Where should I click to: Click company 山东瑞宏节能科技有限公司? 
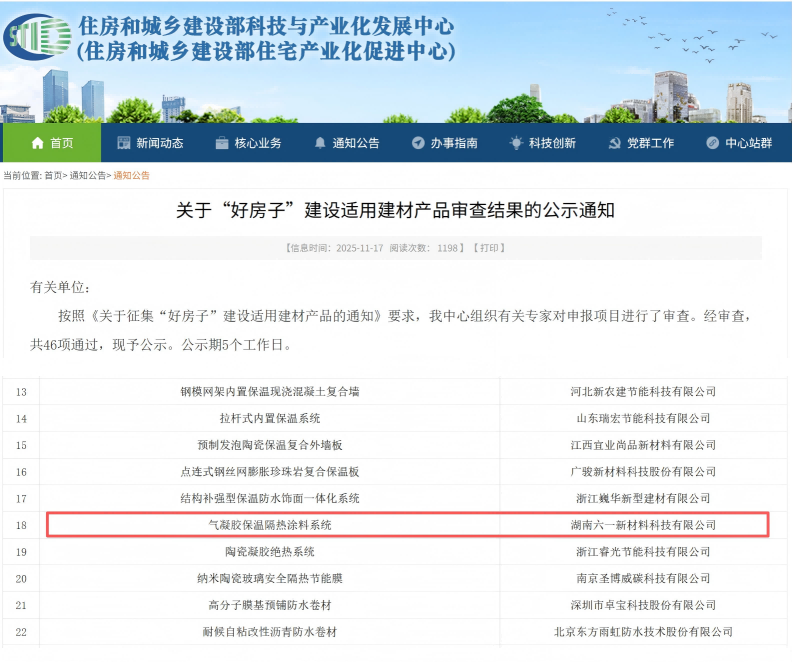(x=643, y=418)
